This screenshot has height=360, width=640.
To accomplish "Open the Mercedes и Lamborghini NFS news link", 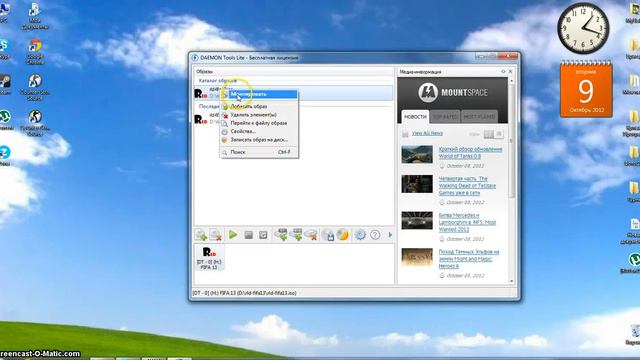I will pos(467,222).
